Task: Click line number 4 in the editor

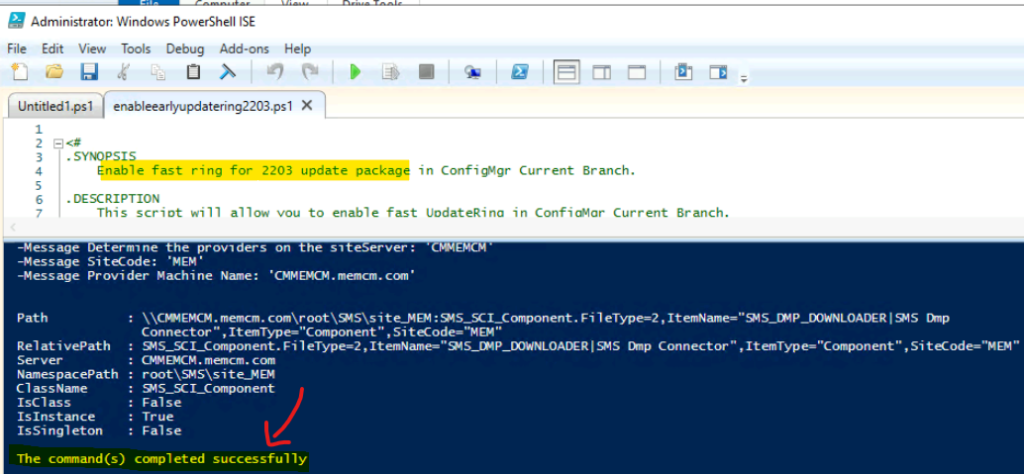Action: click(39, 171)
